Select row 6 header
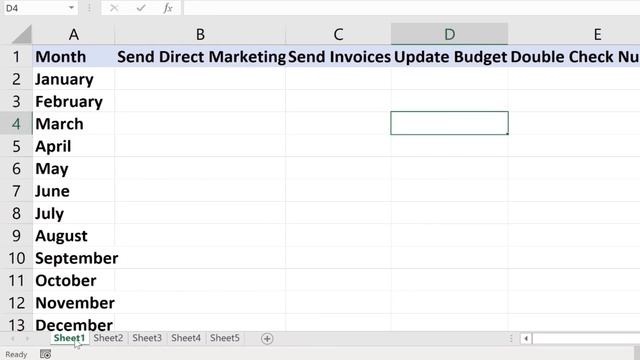This screenshot has height=360, width=640. (16, 169)
